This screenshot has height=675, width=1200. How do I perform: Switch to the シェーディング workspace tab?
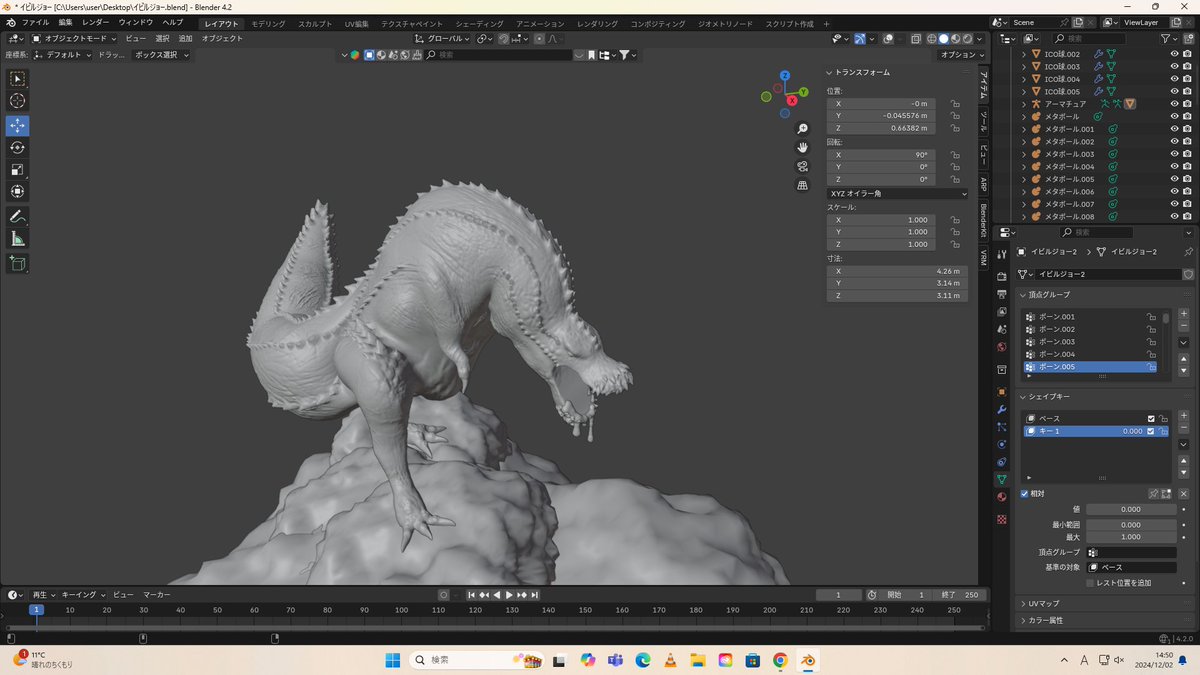[480, 23]
